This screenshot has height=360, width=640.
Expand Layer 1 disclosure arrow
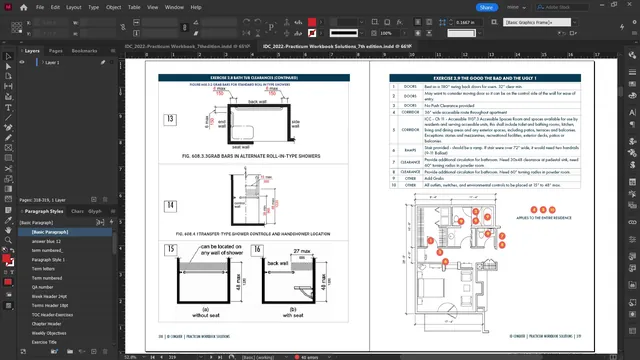tap(42, 62)
